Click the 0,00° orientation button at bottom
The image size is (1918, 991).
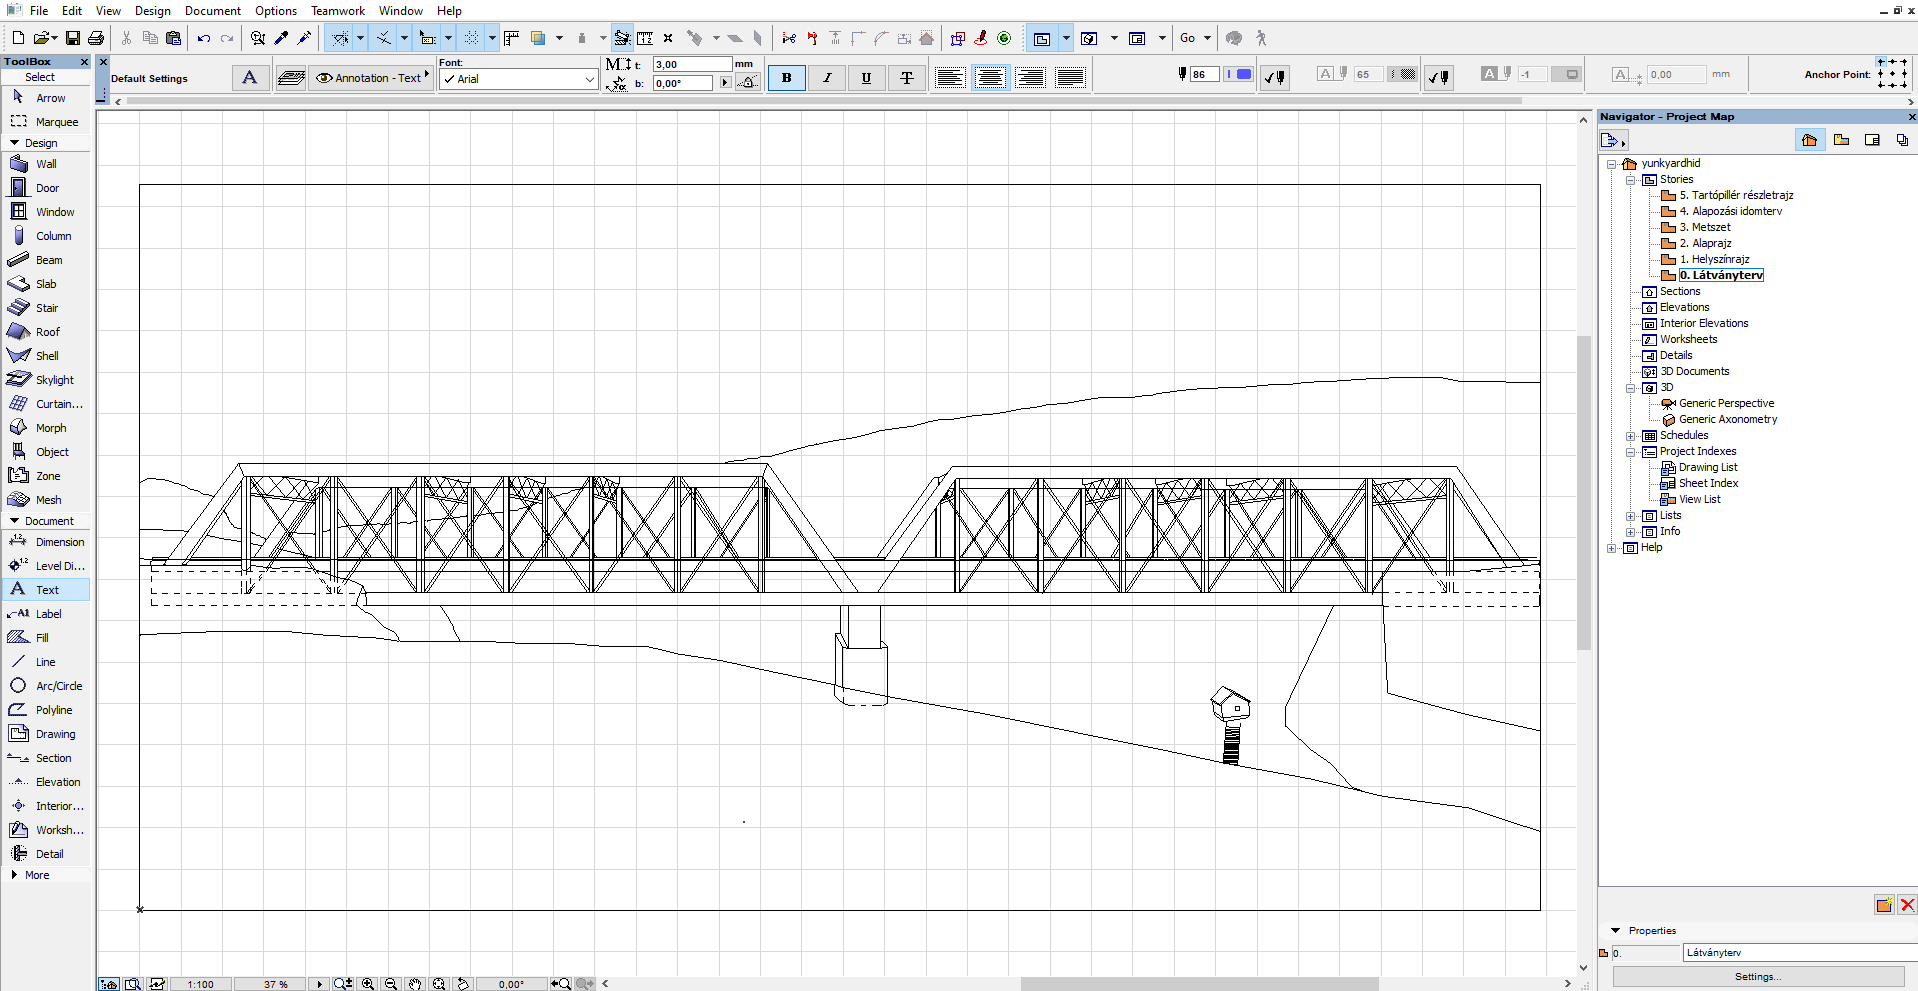point(511,984)
